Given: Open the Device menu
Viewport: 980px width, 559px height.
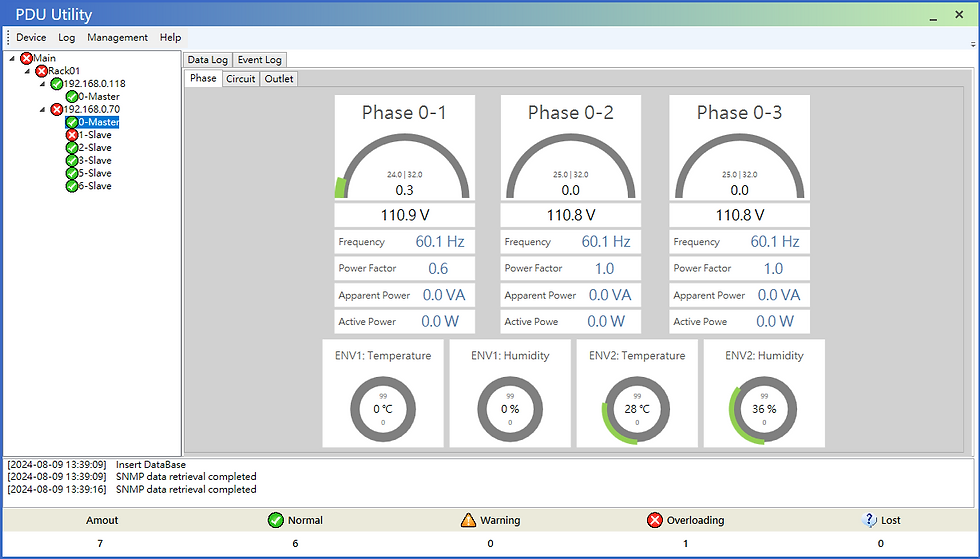Looking at the screenshot, I should [31, 38].
